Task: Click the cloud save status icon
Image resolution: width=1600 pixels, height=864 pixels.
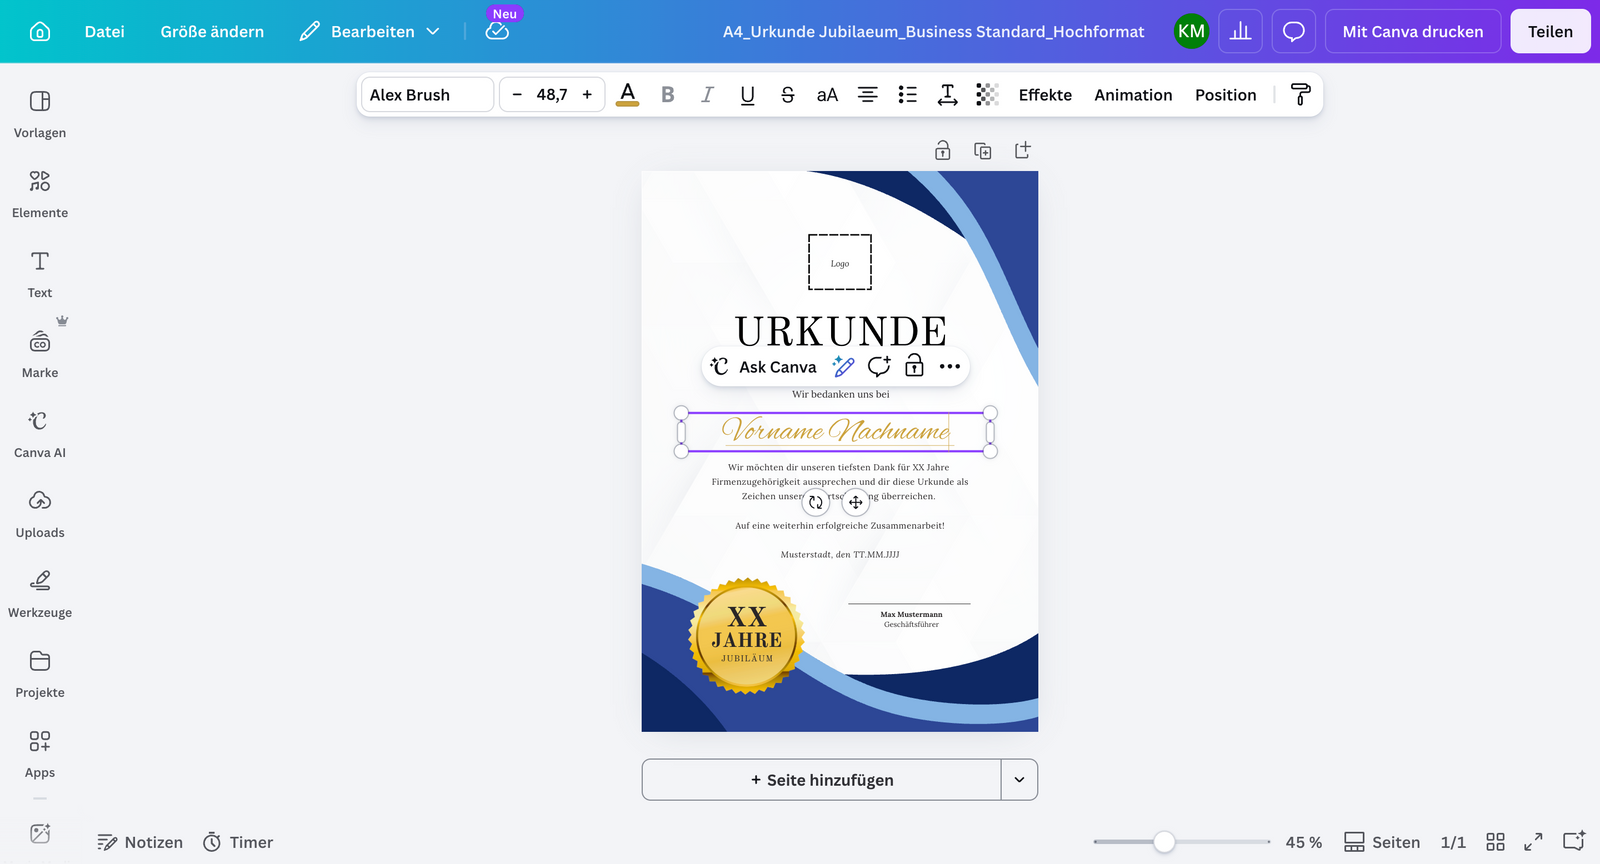Action: 497,31
